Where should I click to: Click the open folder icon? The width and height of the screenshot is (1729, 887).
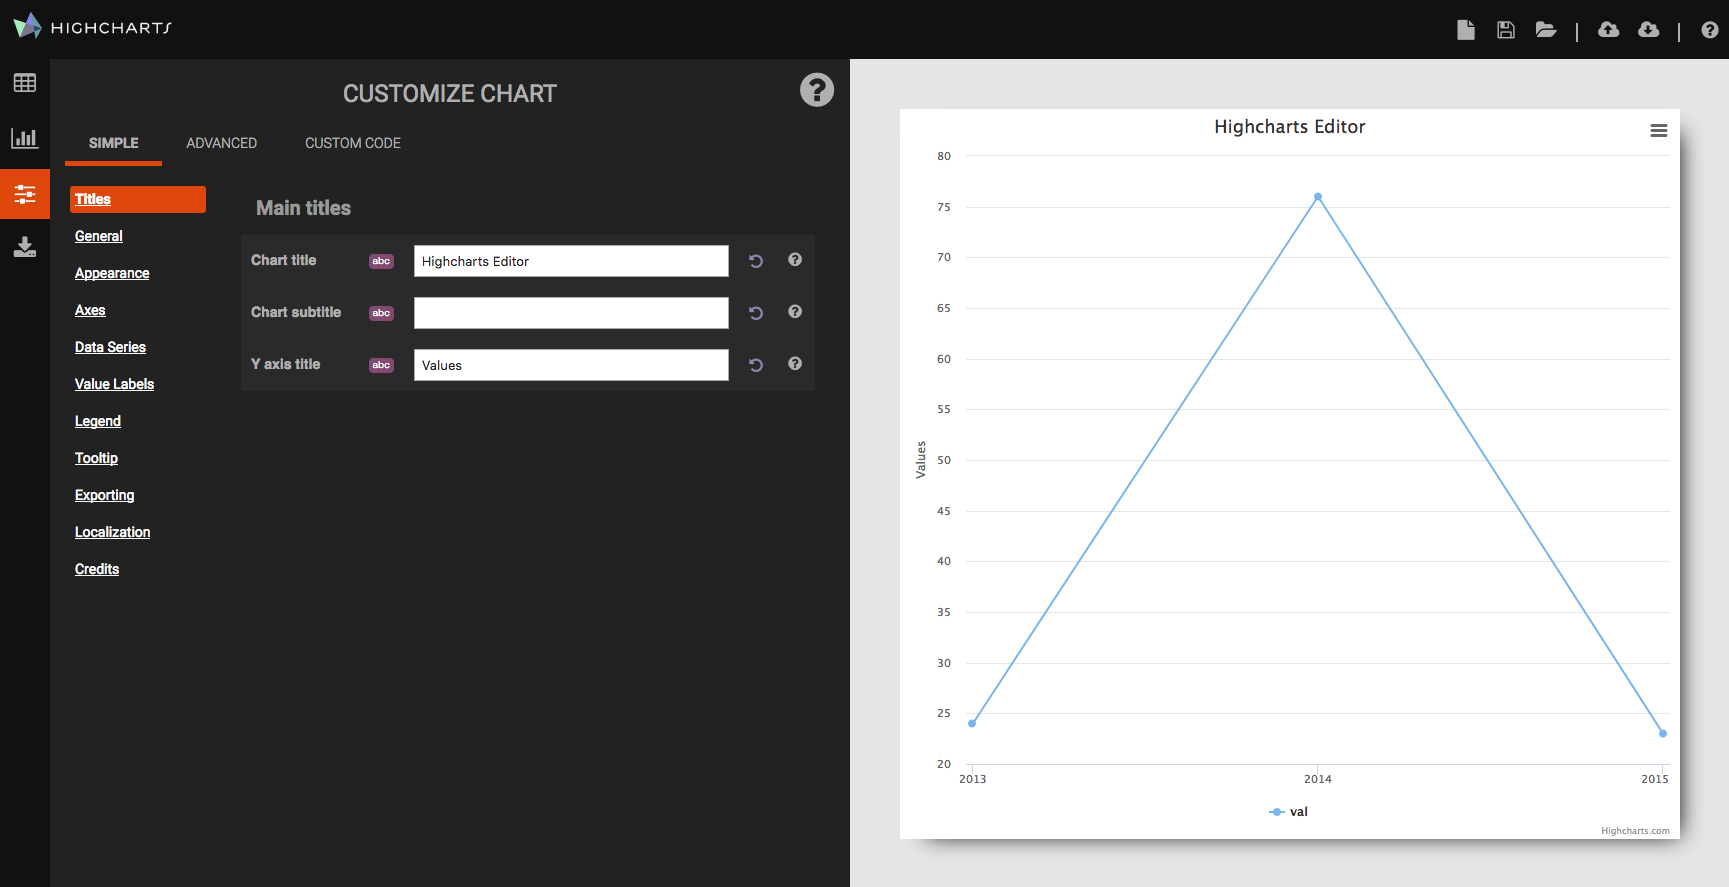[1546, 30]
